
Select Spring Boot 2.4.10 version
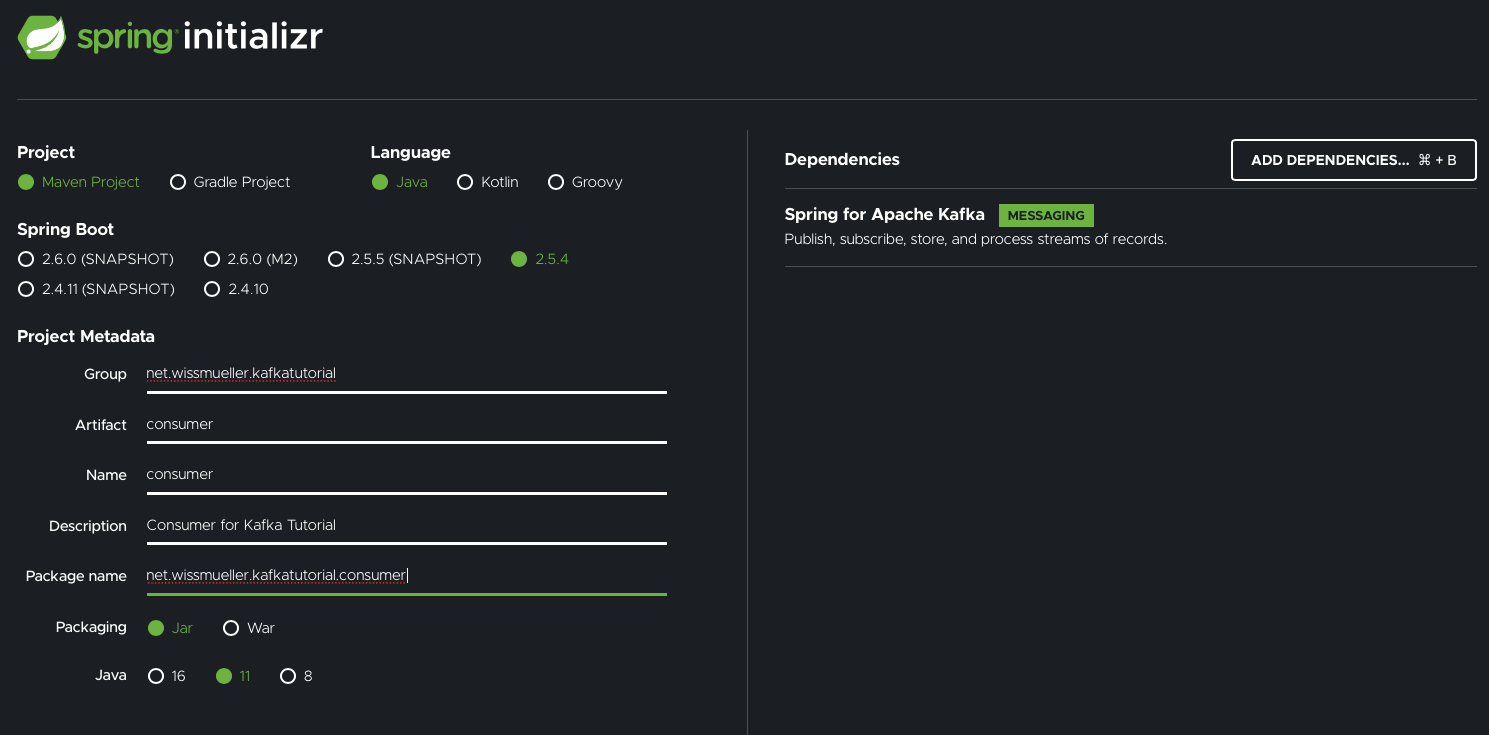[212, 289]
